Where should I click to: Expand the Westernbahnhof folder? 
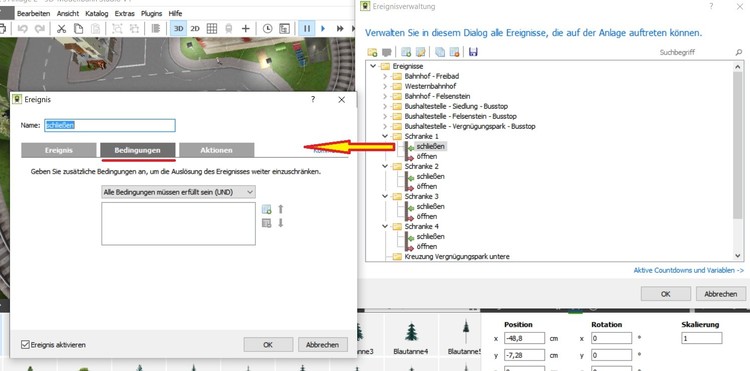pyautogui.click(x=385, y=86)
